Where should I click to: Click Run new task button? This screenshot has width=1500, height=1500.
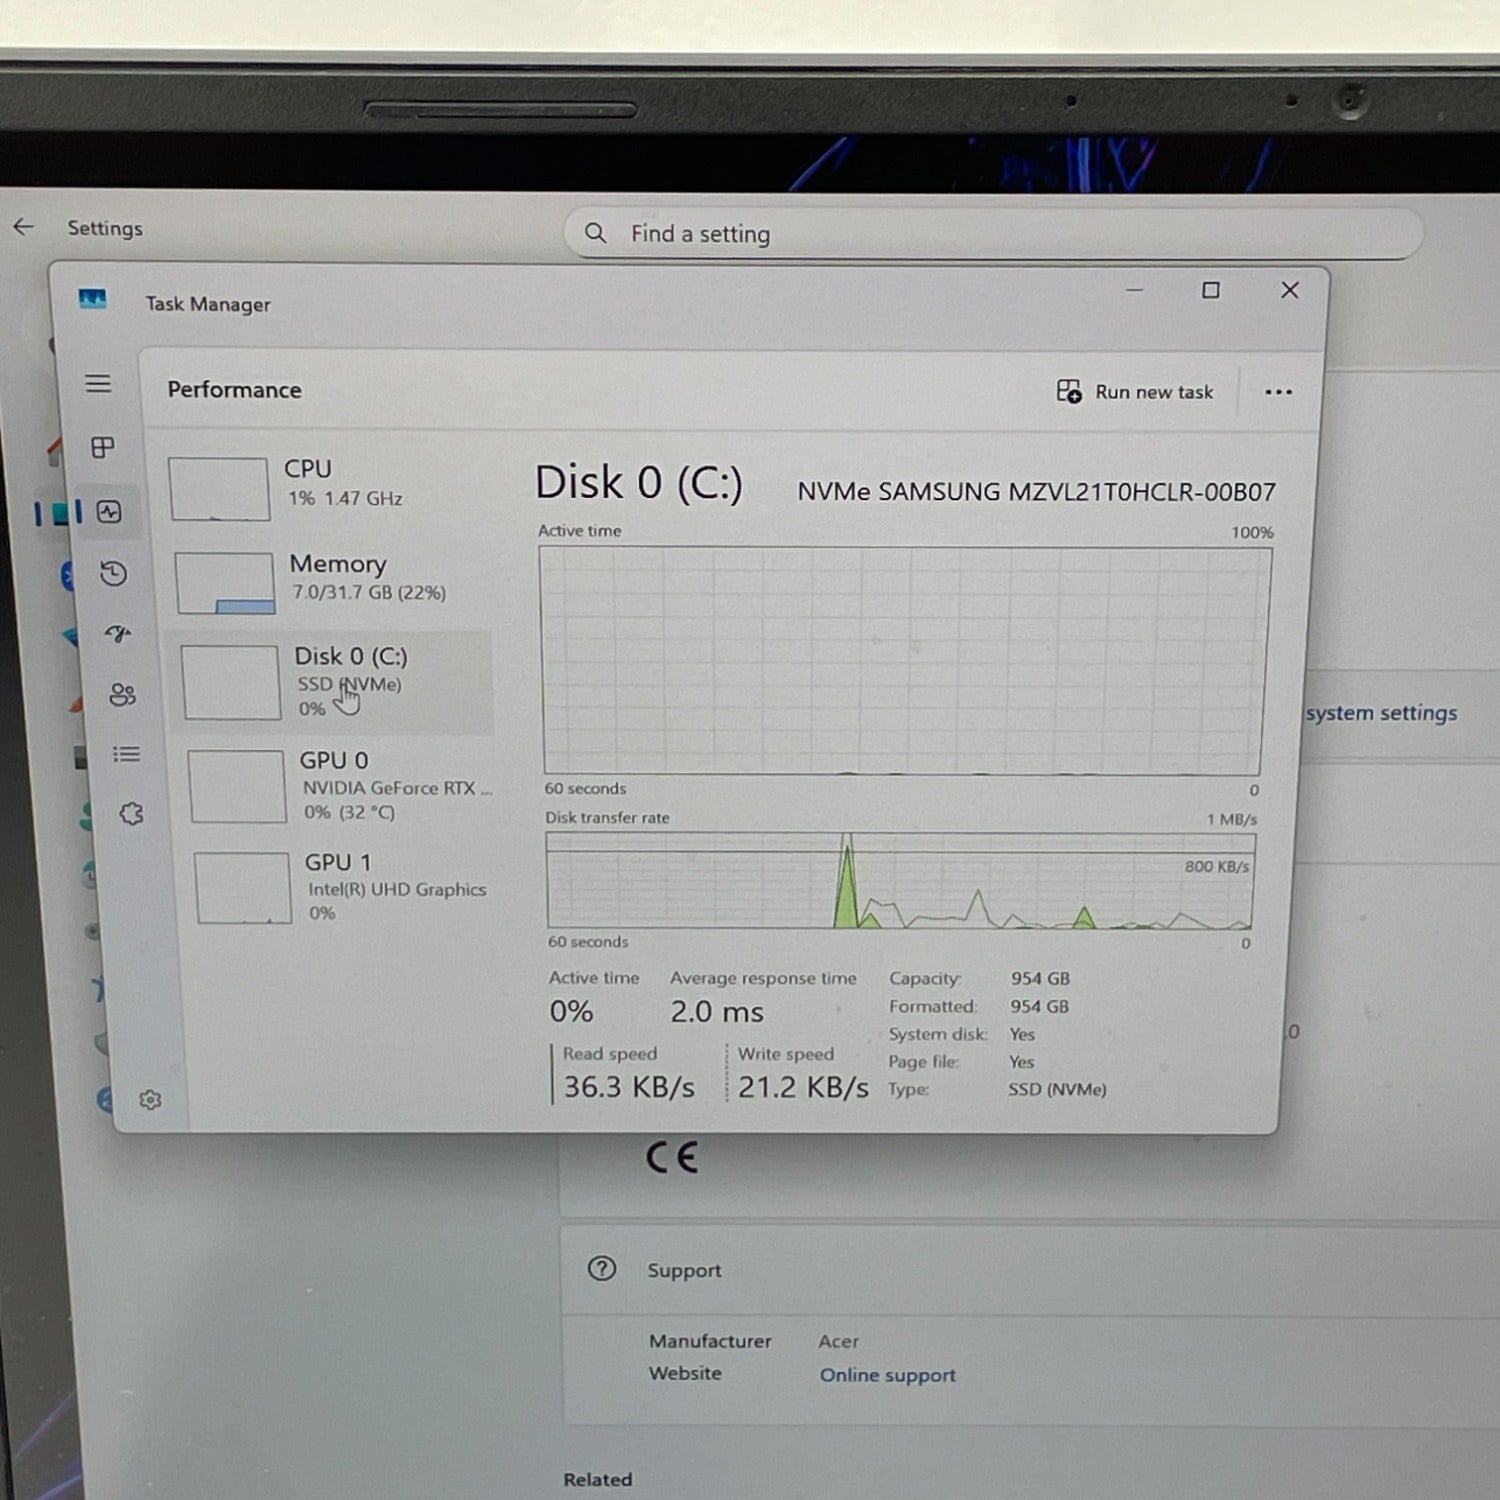[1135, 392]
